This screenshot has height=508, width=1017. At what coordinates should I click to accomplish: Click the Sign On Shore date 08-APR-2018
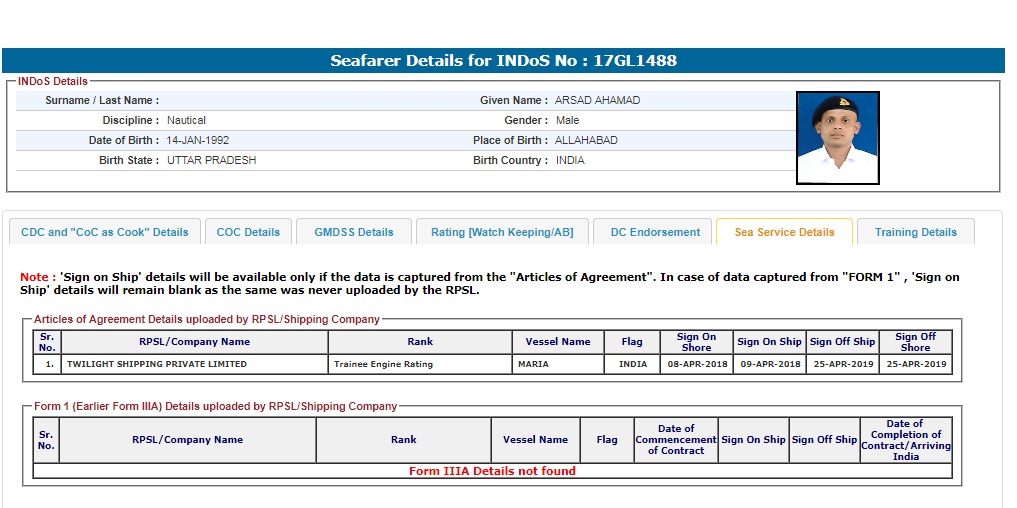pos(696,364)
